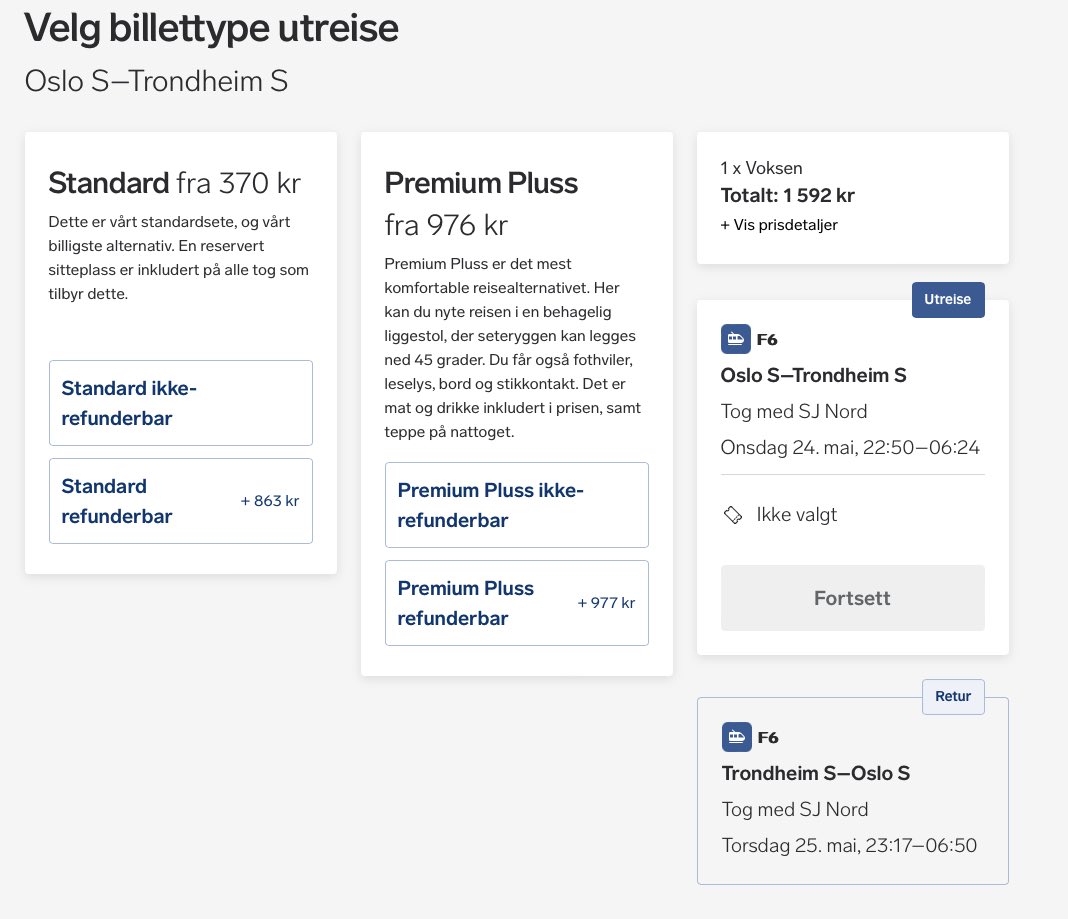
Task: Choose Premium Pluss ikke-refunderbar
Action: coord(516,505)
